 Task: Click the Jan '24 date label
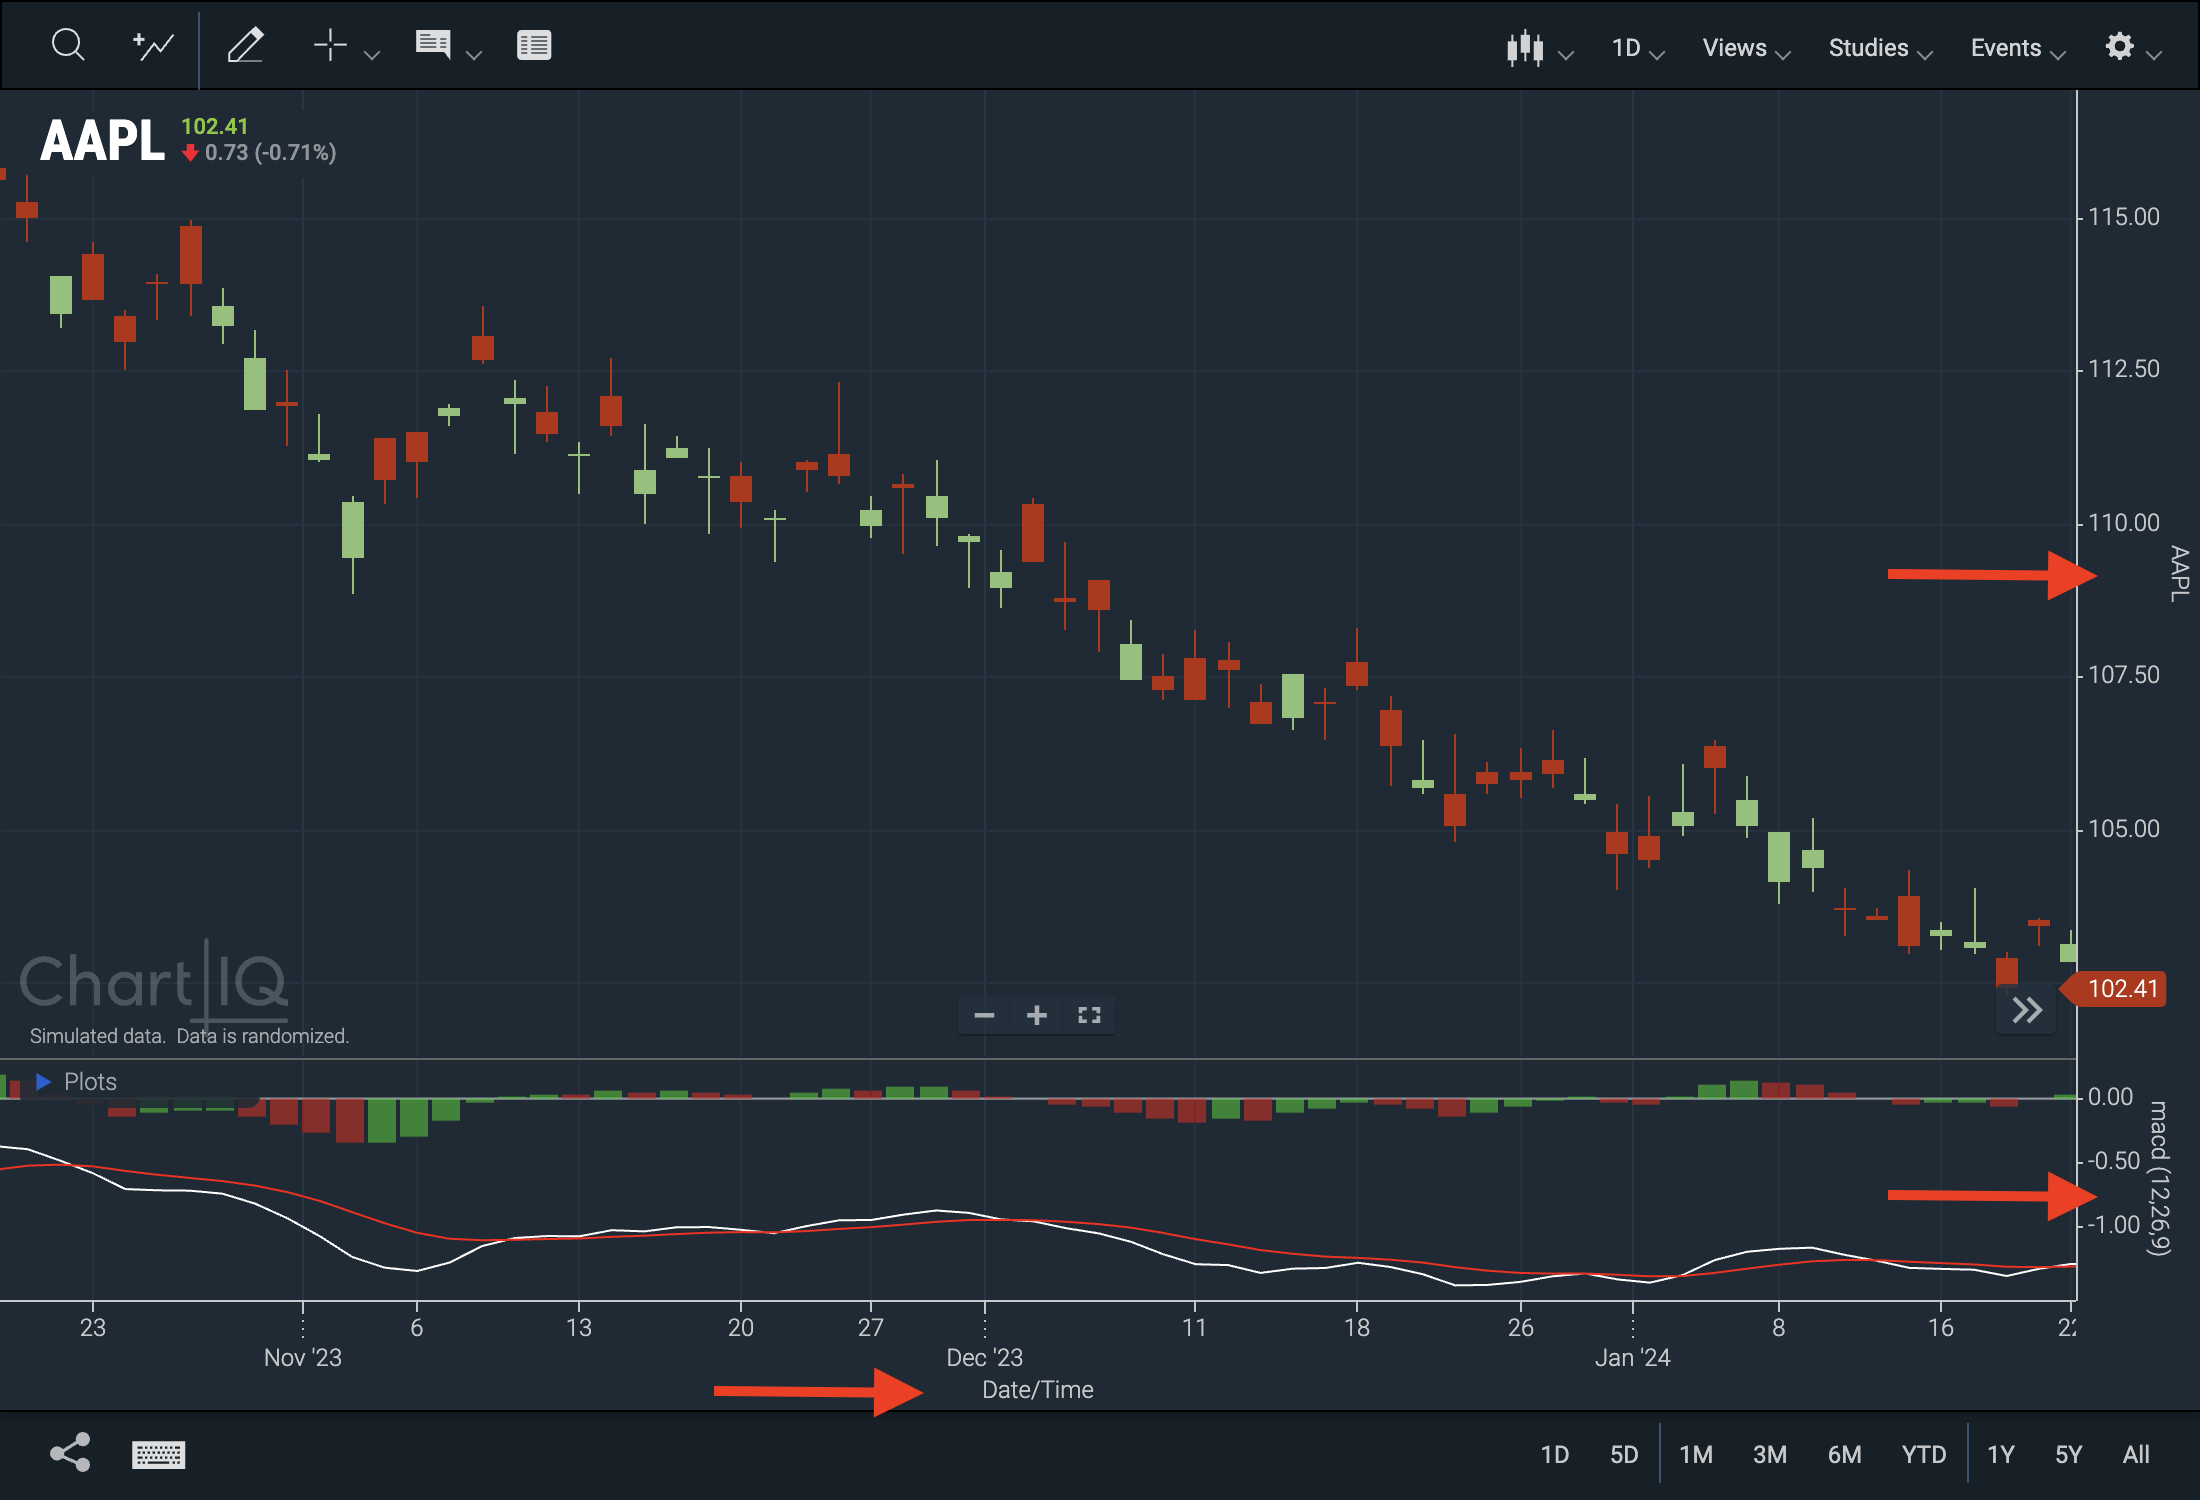1632,1358
